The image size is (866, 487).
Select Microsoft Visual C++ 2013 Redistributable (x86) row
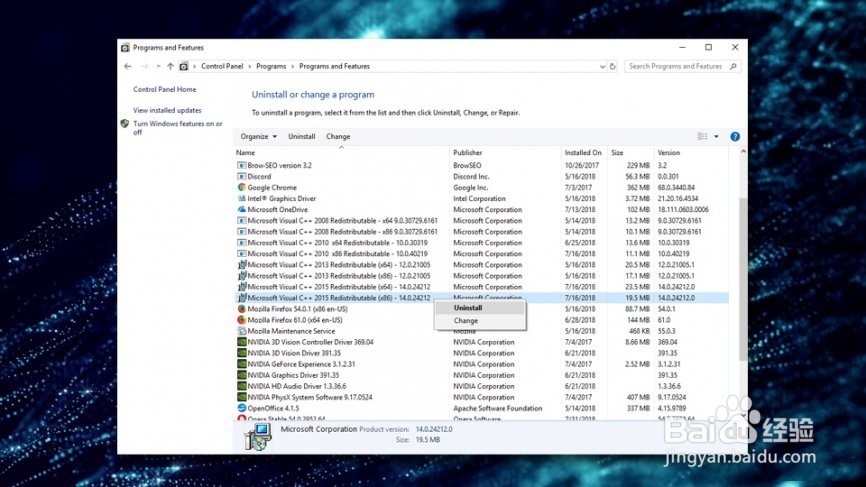click(x=482, y=276)
